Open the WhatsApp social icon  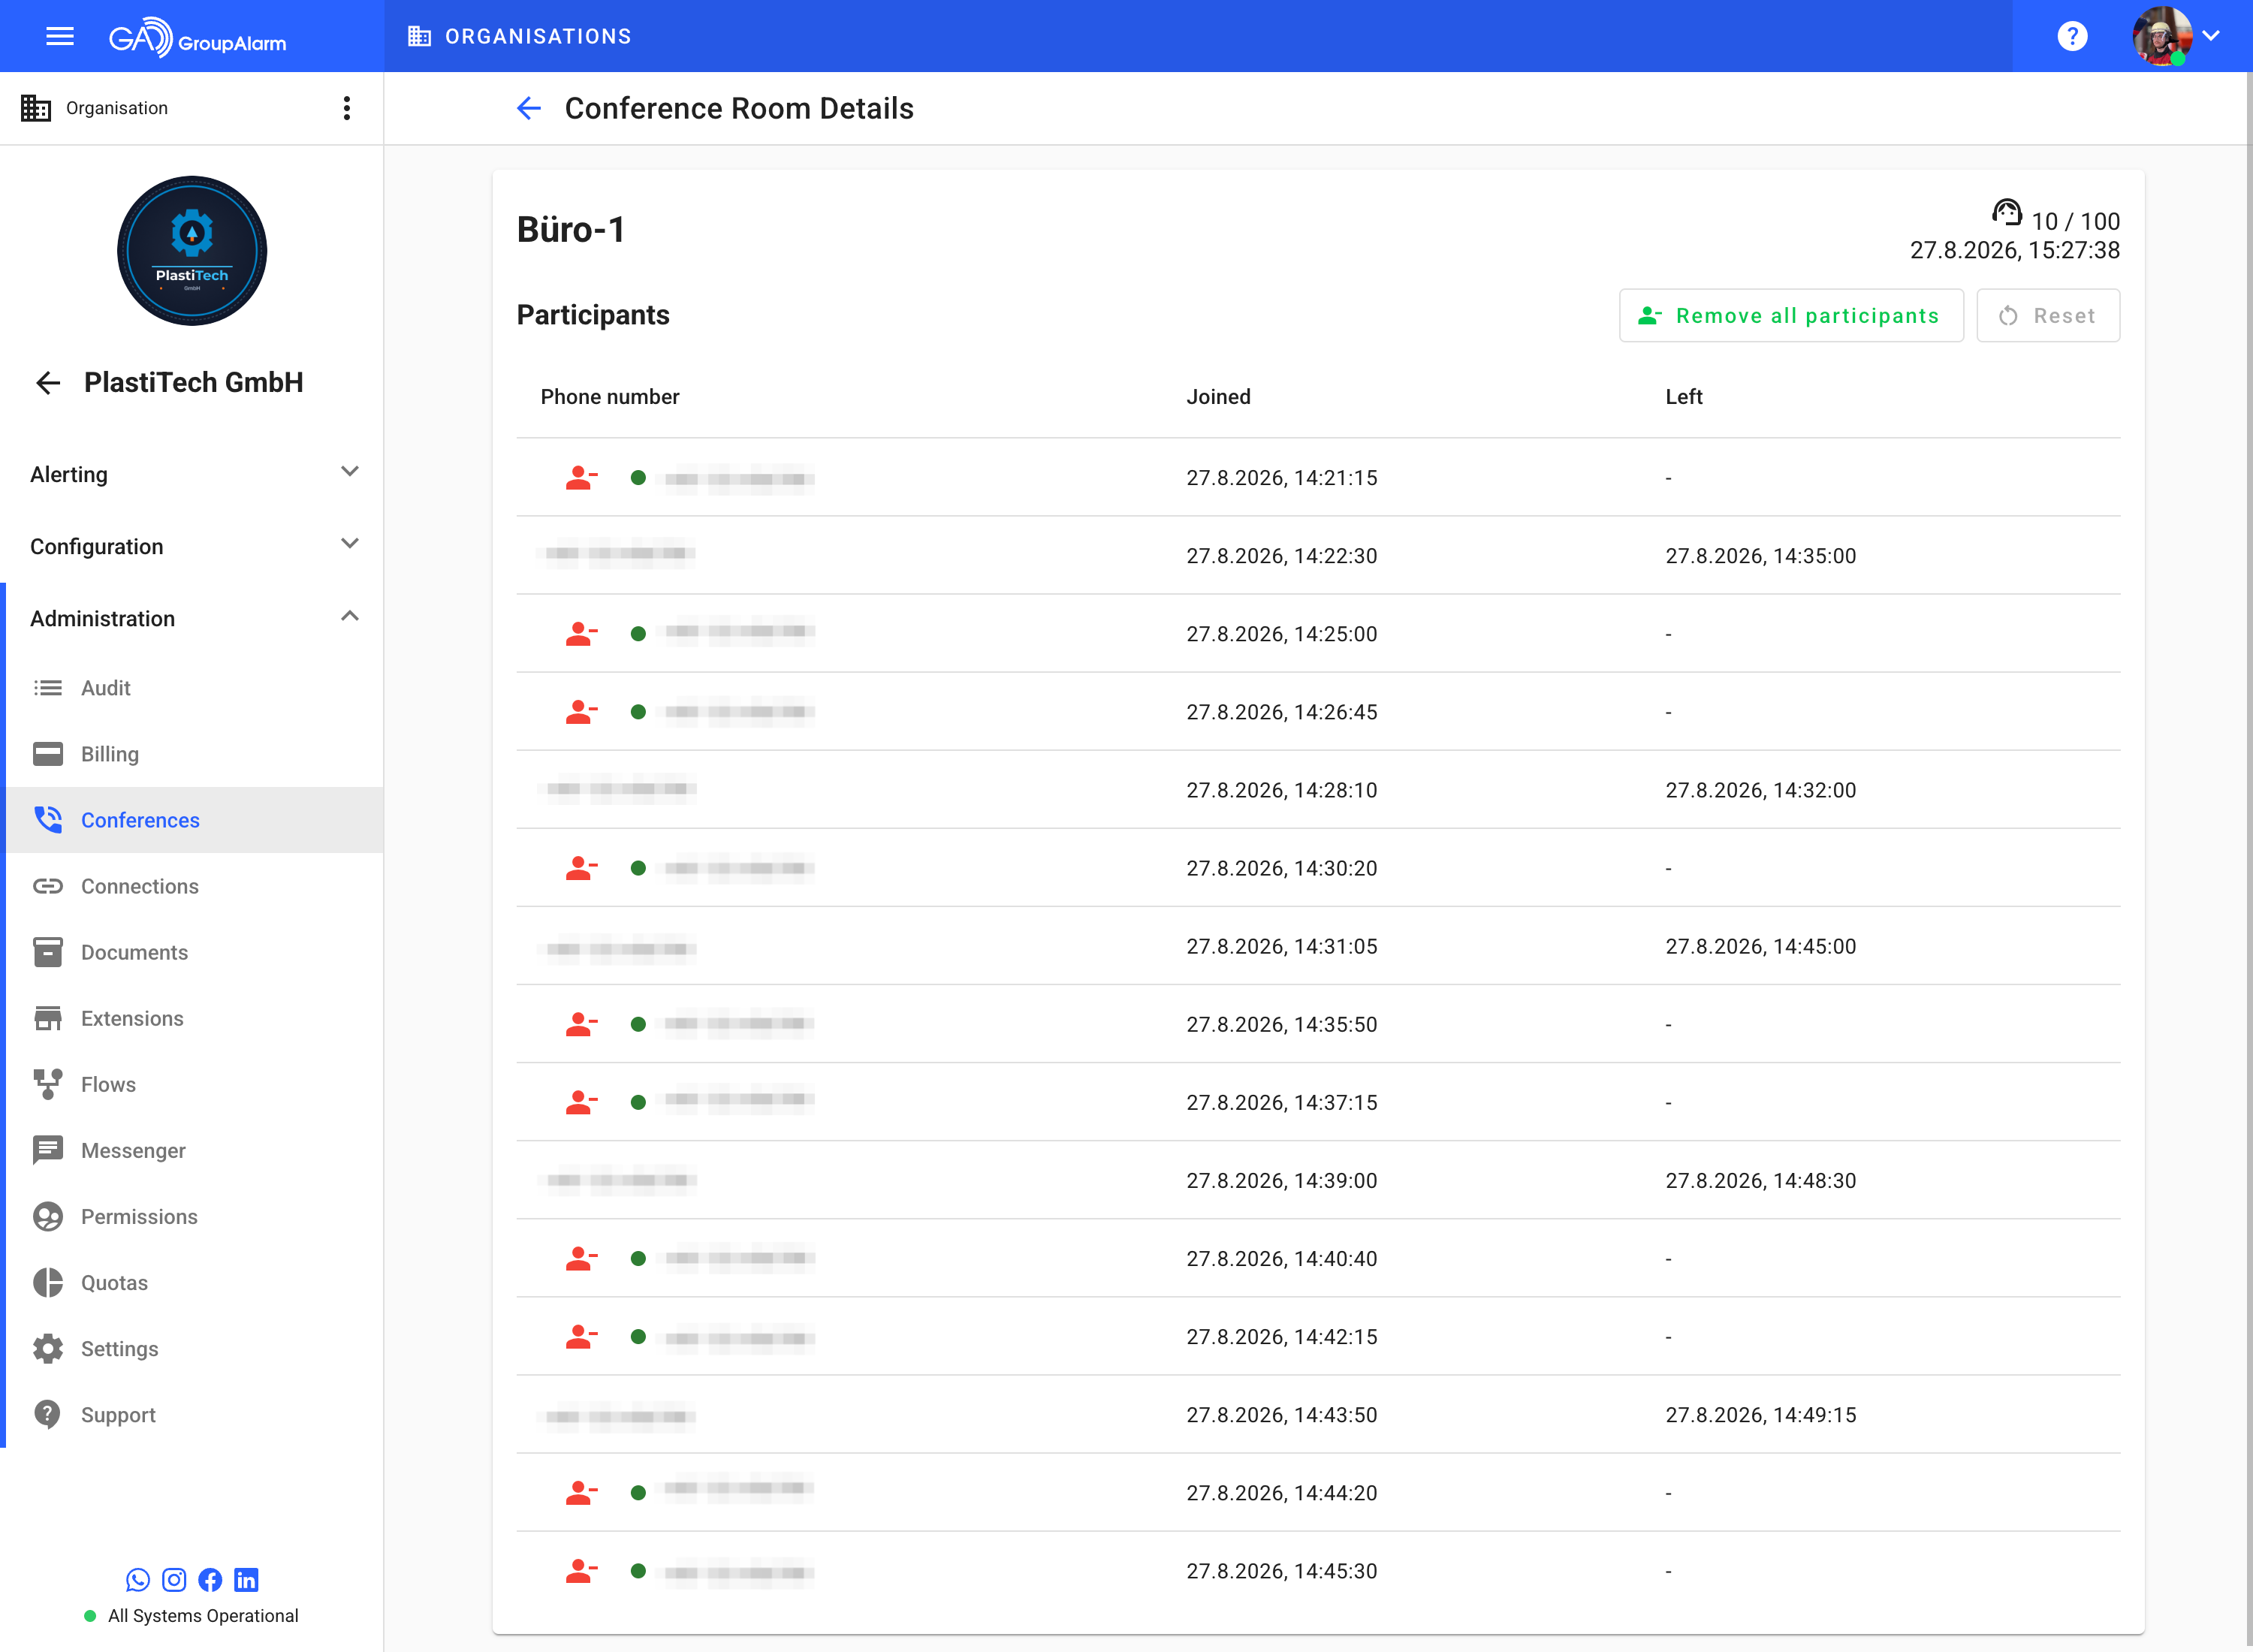tap(138, 1579)
